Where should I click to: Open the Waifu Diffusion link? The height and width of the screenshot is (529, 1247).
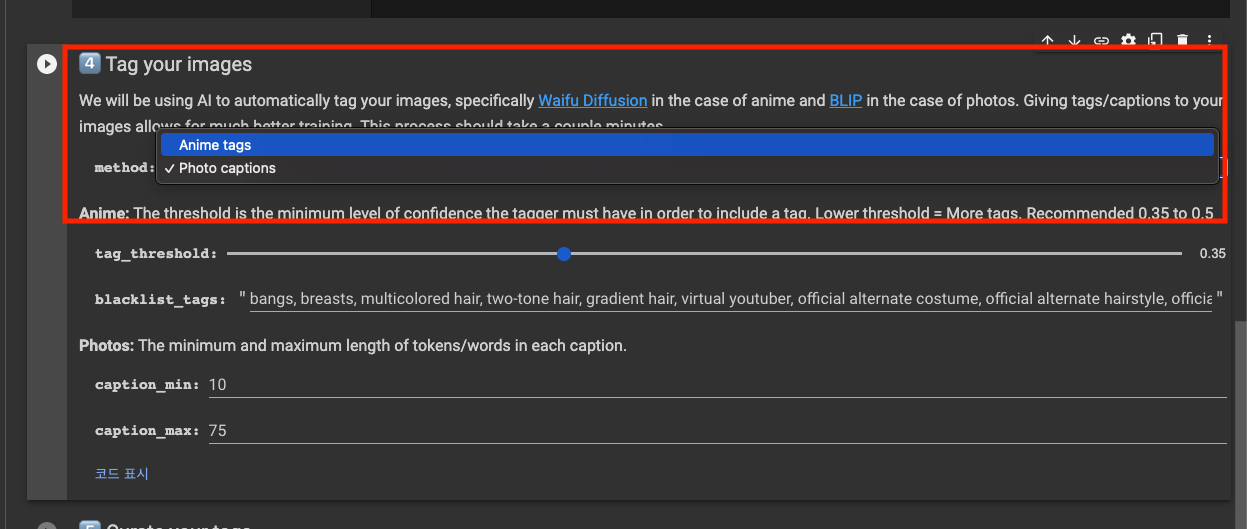click(592, 100)
